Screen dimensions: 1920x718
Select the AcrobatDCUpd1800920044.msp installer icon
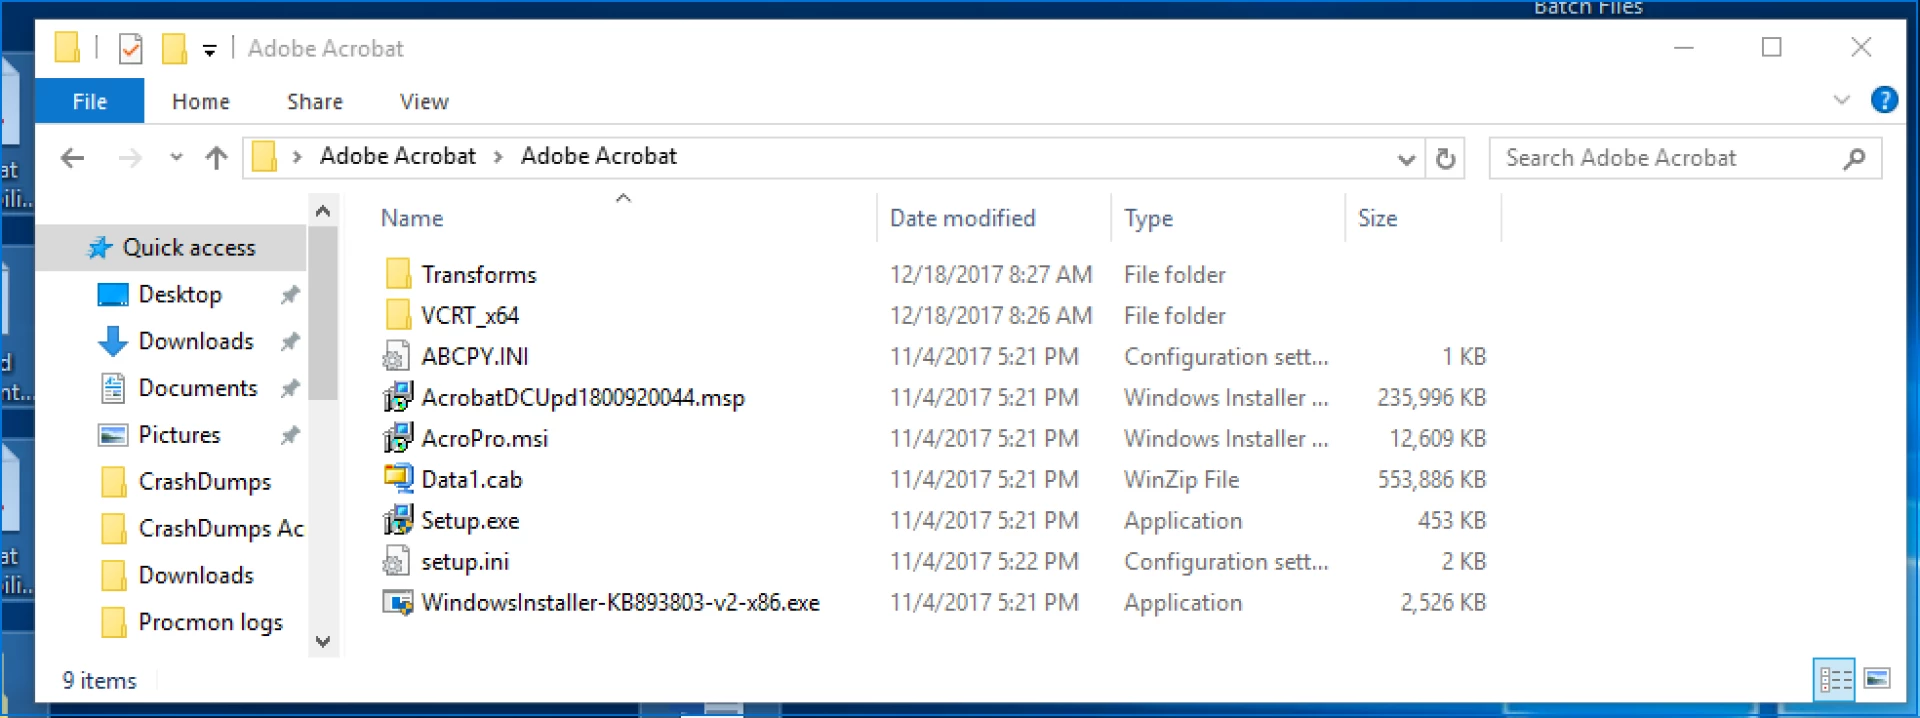point(397,397)
